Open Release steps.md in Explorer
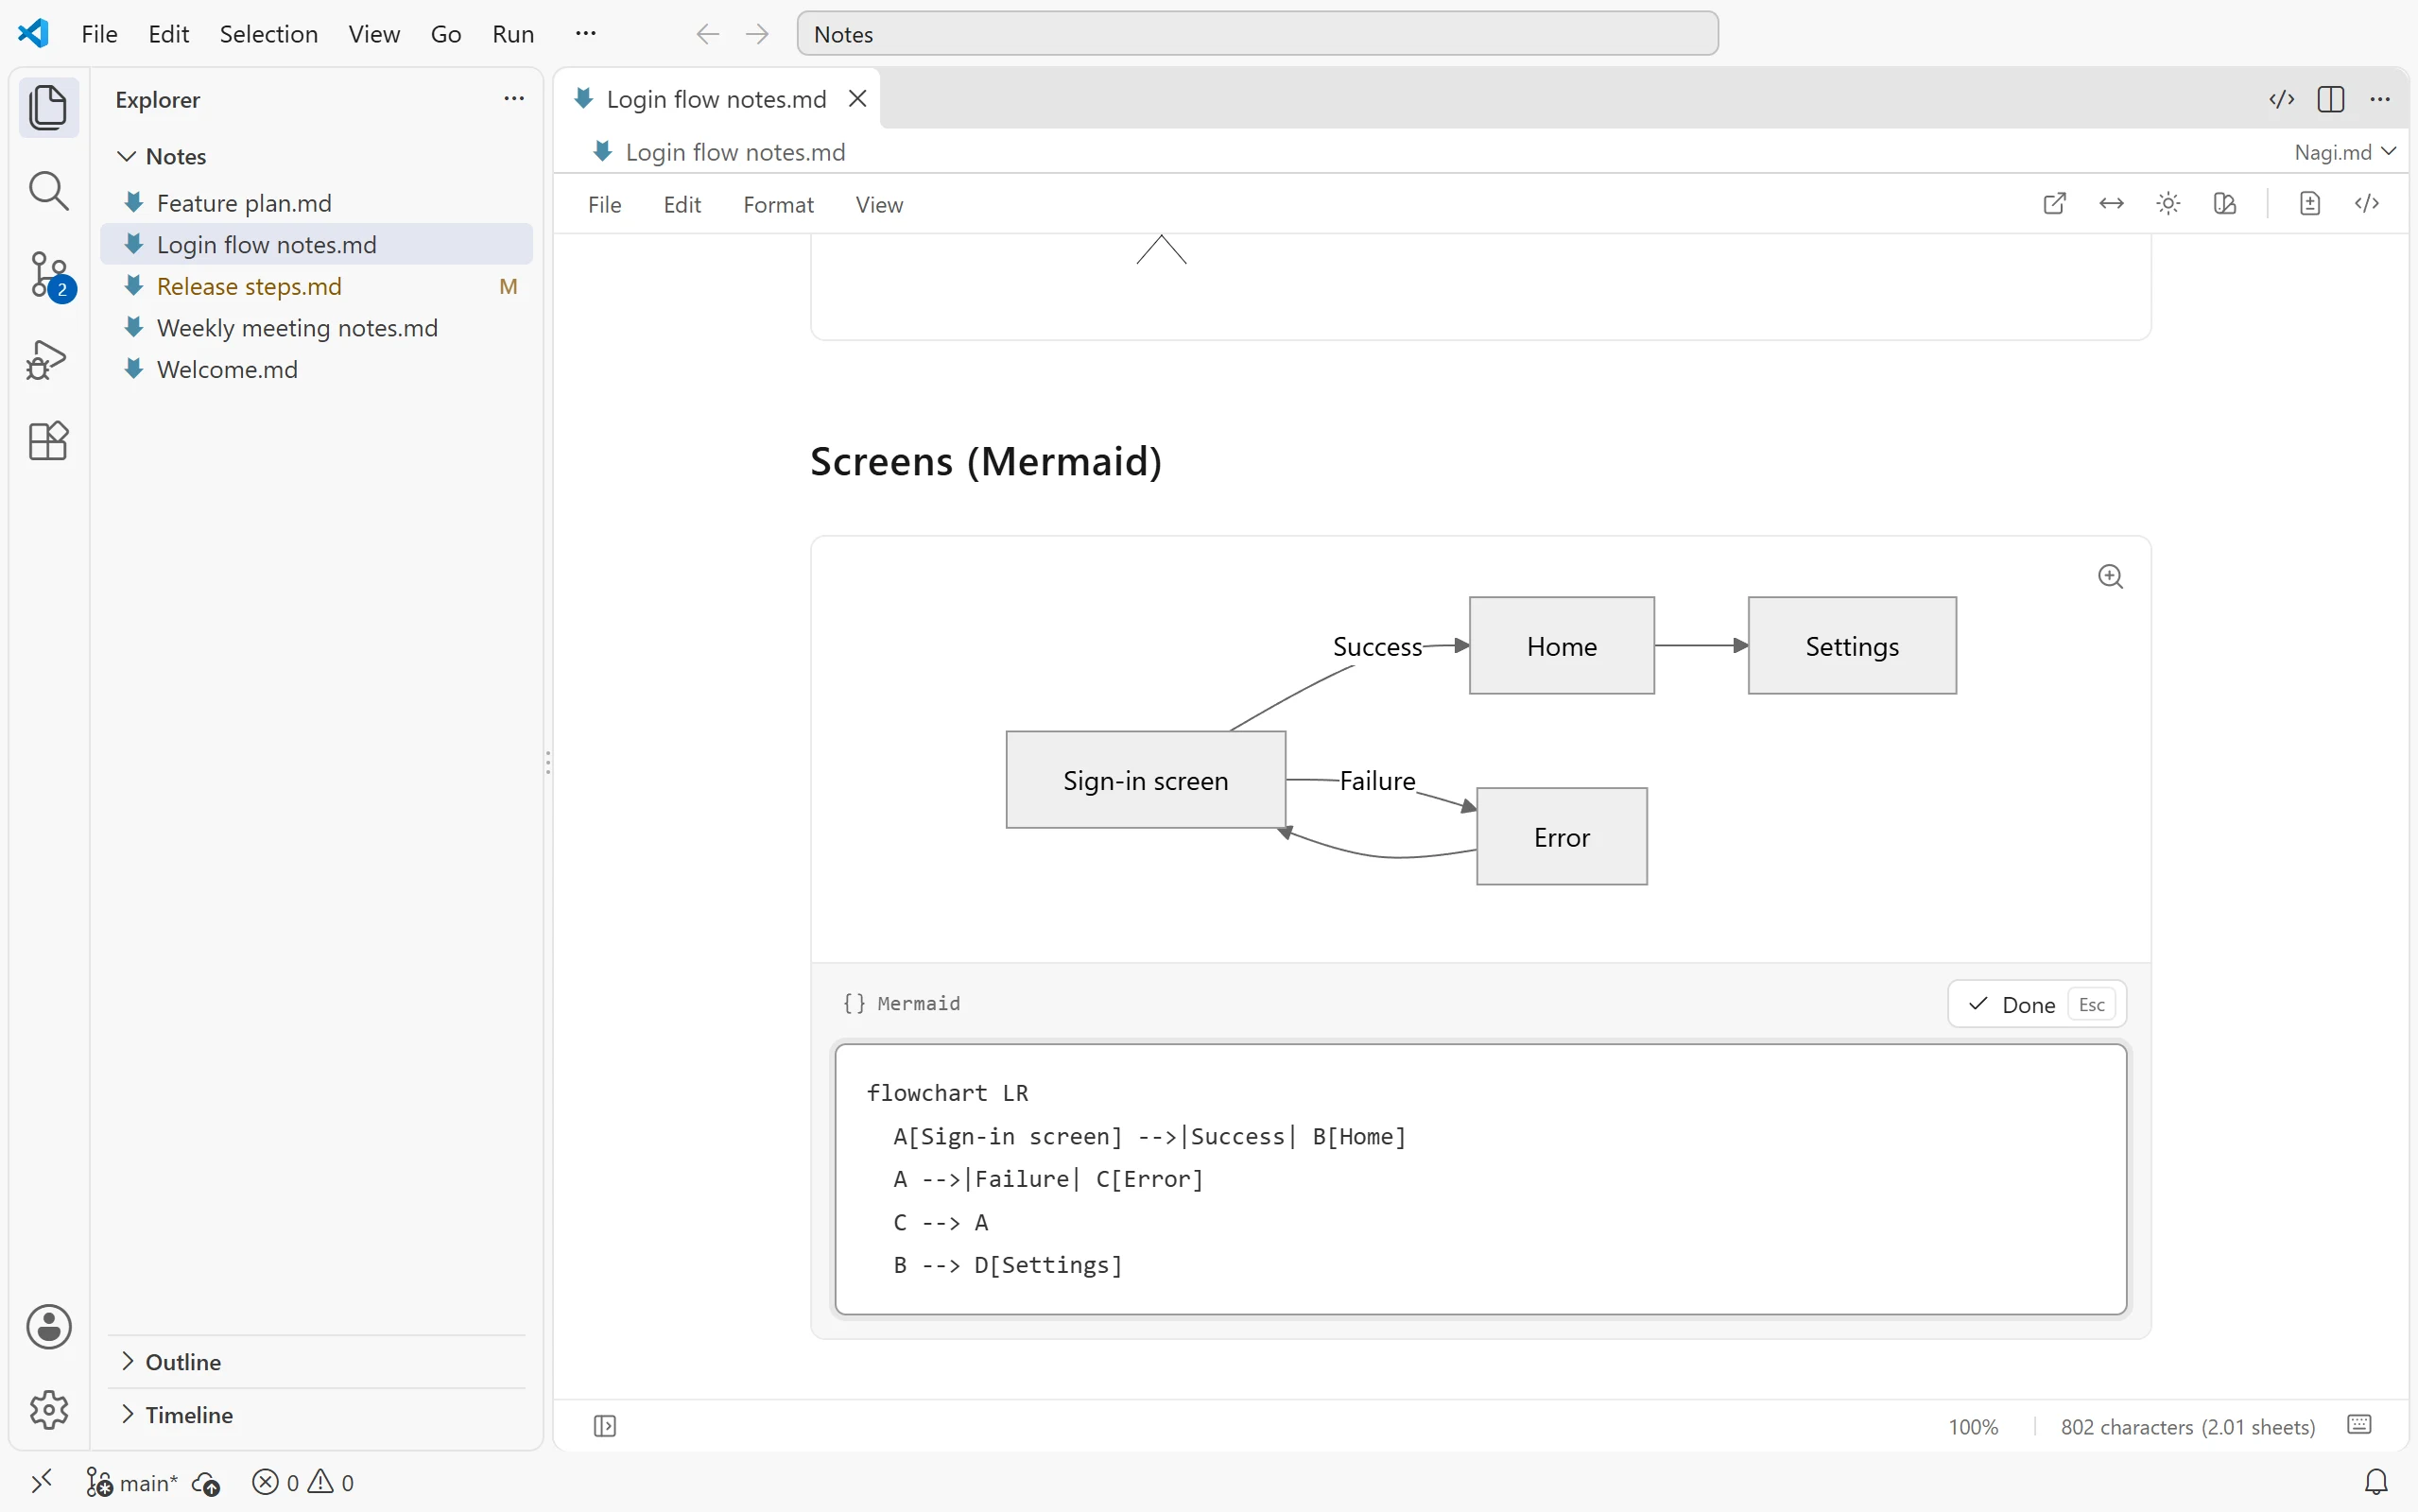 [x=316, y=286]
